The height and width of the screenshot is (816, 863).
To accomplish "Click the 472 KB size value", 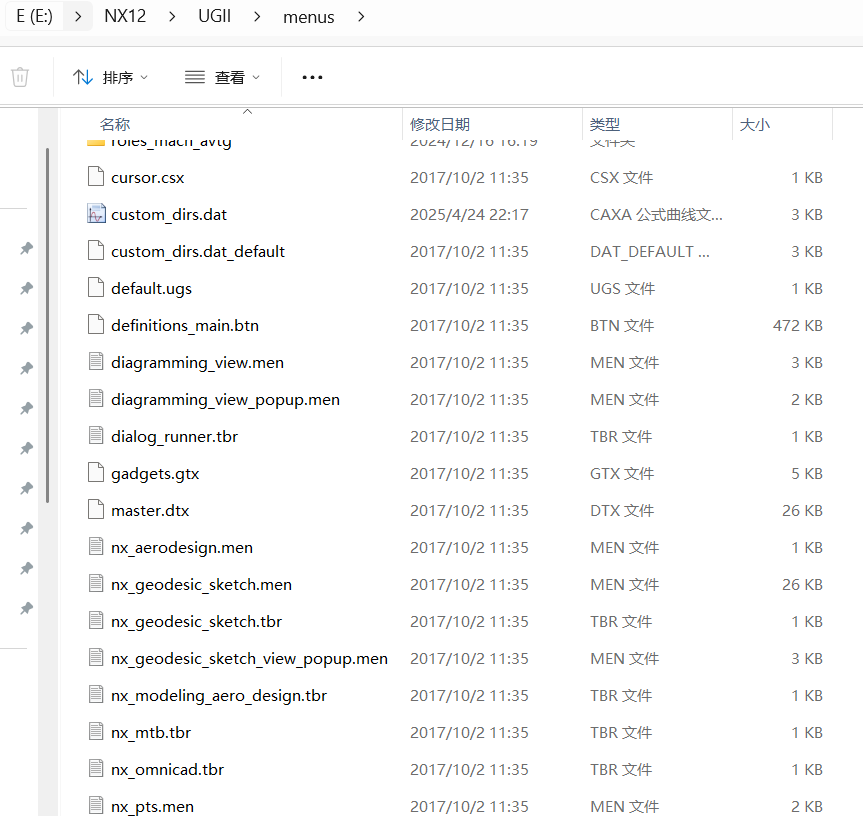I will 798,326.
